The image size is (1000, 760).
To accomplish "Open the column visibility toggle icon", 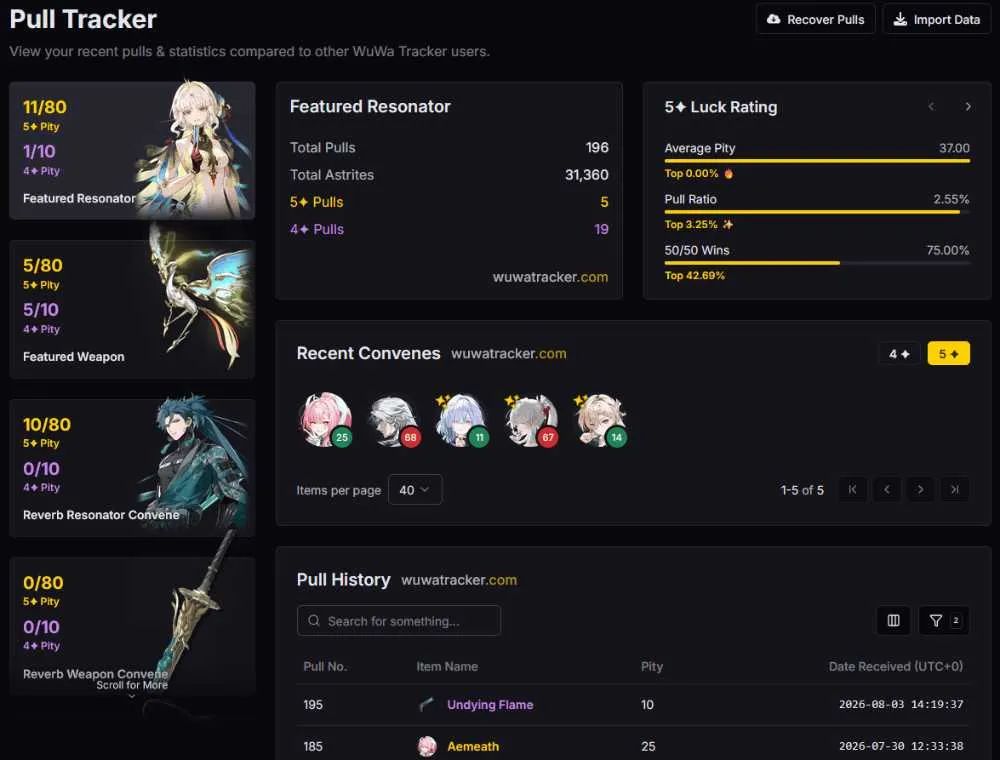I will [x=893, y=620].
